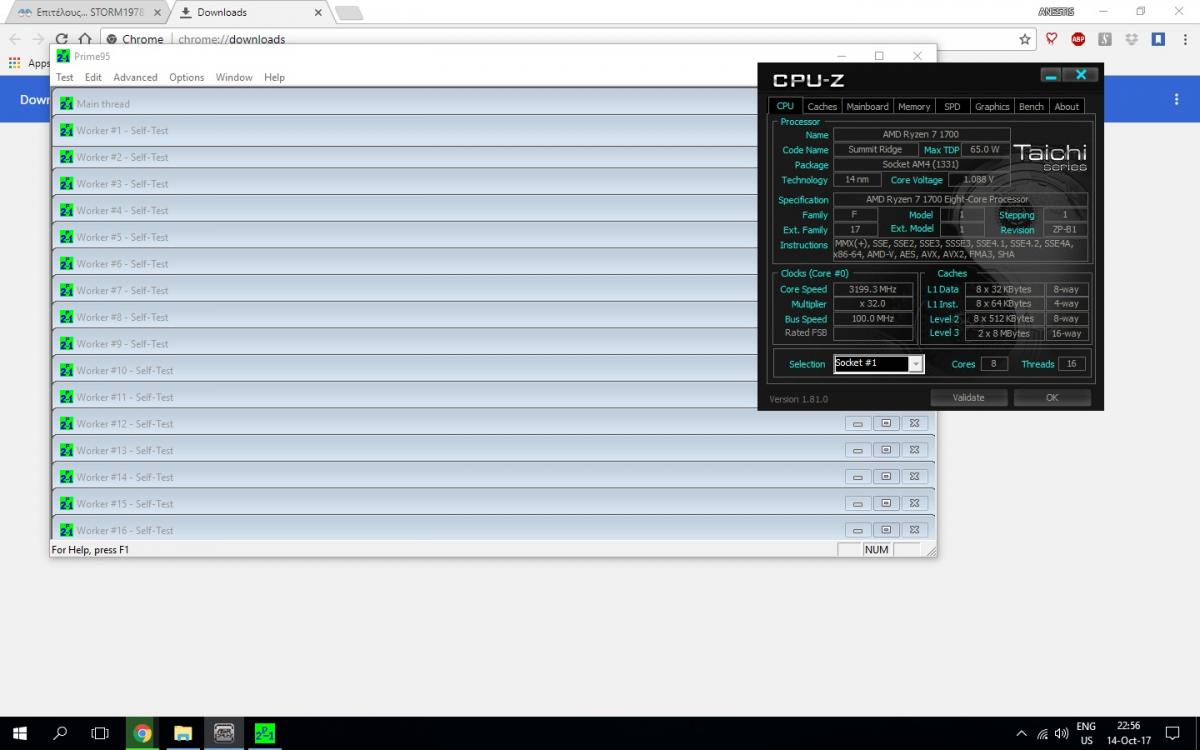Screen dimensions: 1200x750
Task: Click the Worker #1 Self-Test icon
Action: pos(67,130)
